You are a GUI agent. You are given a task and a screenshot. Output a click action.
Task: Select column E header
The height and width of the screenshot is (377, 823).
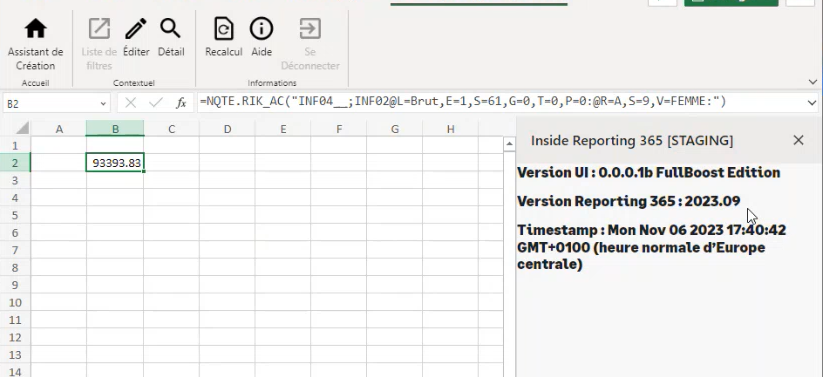tap(283, 129)
